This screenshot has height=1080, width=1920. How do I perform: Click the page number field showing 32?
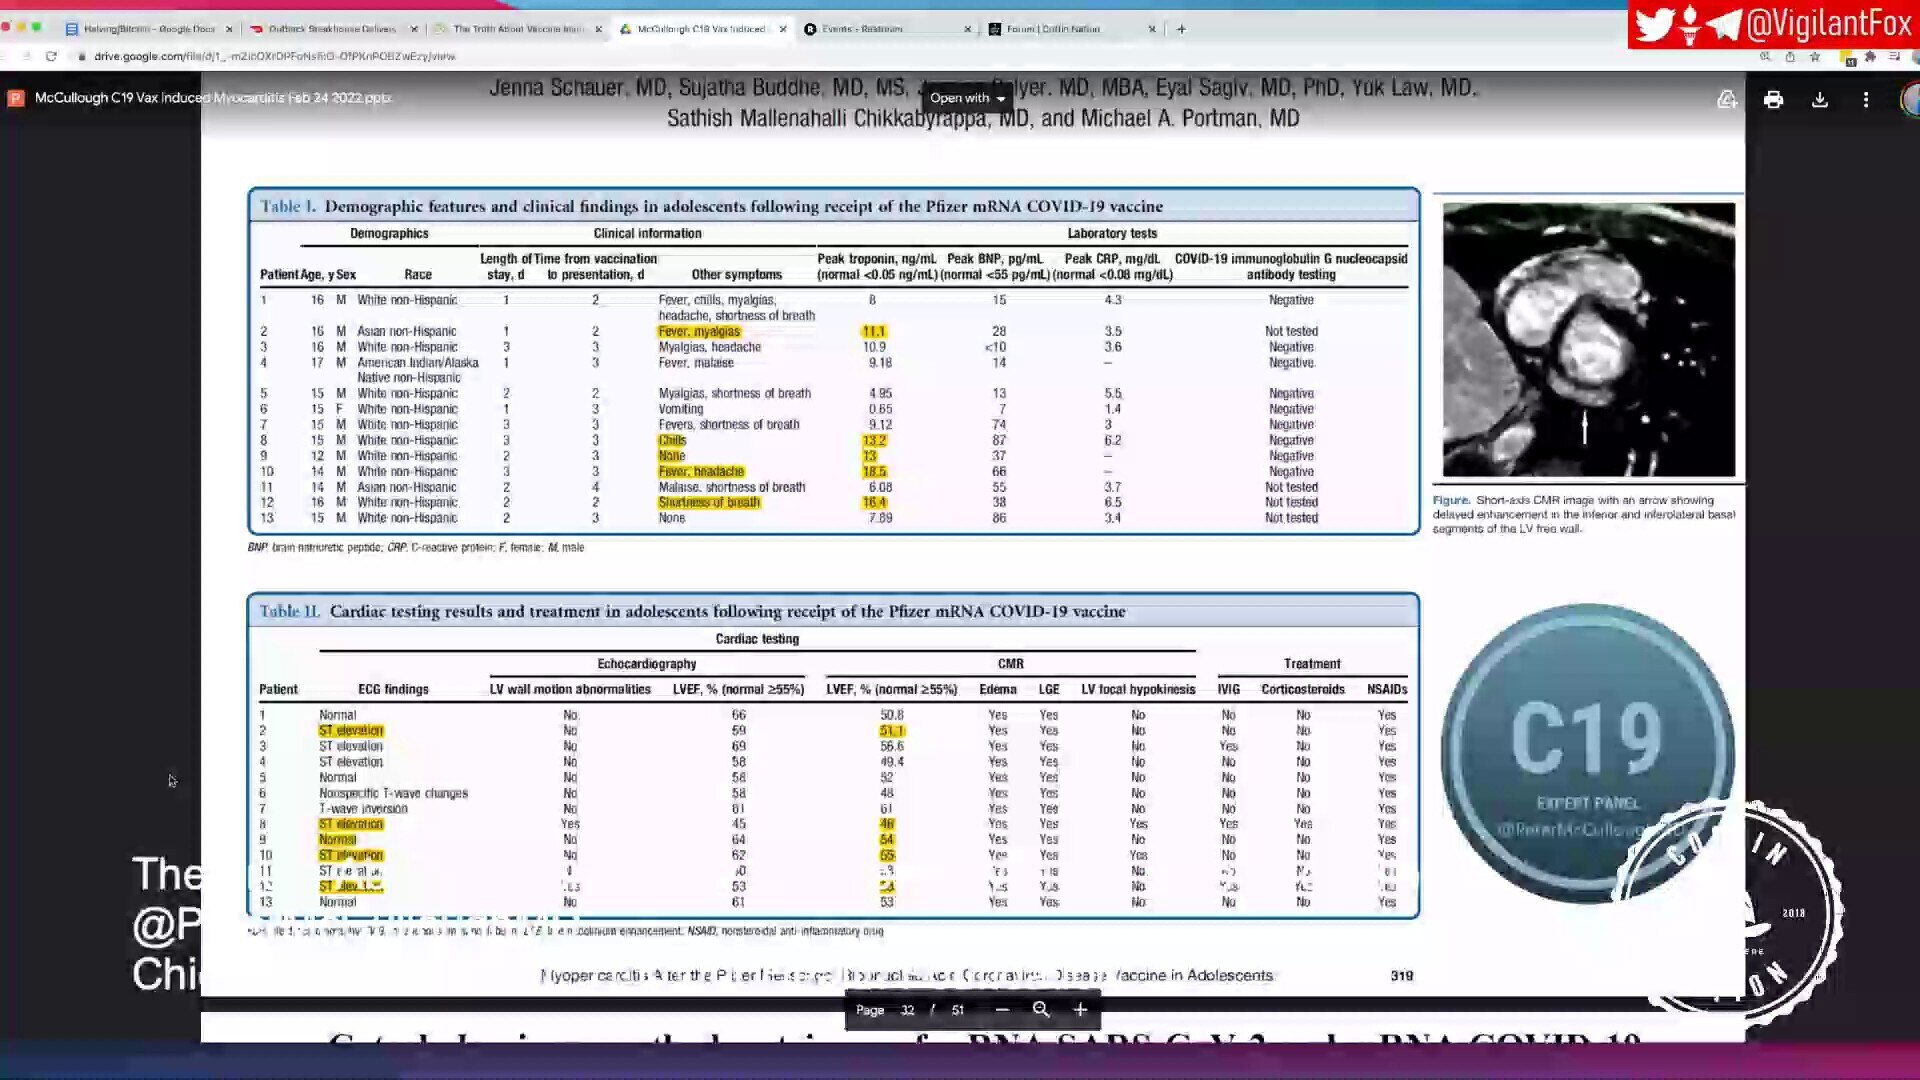(907, 1010)
